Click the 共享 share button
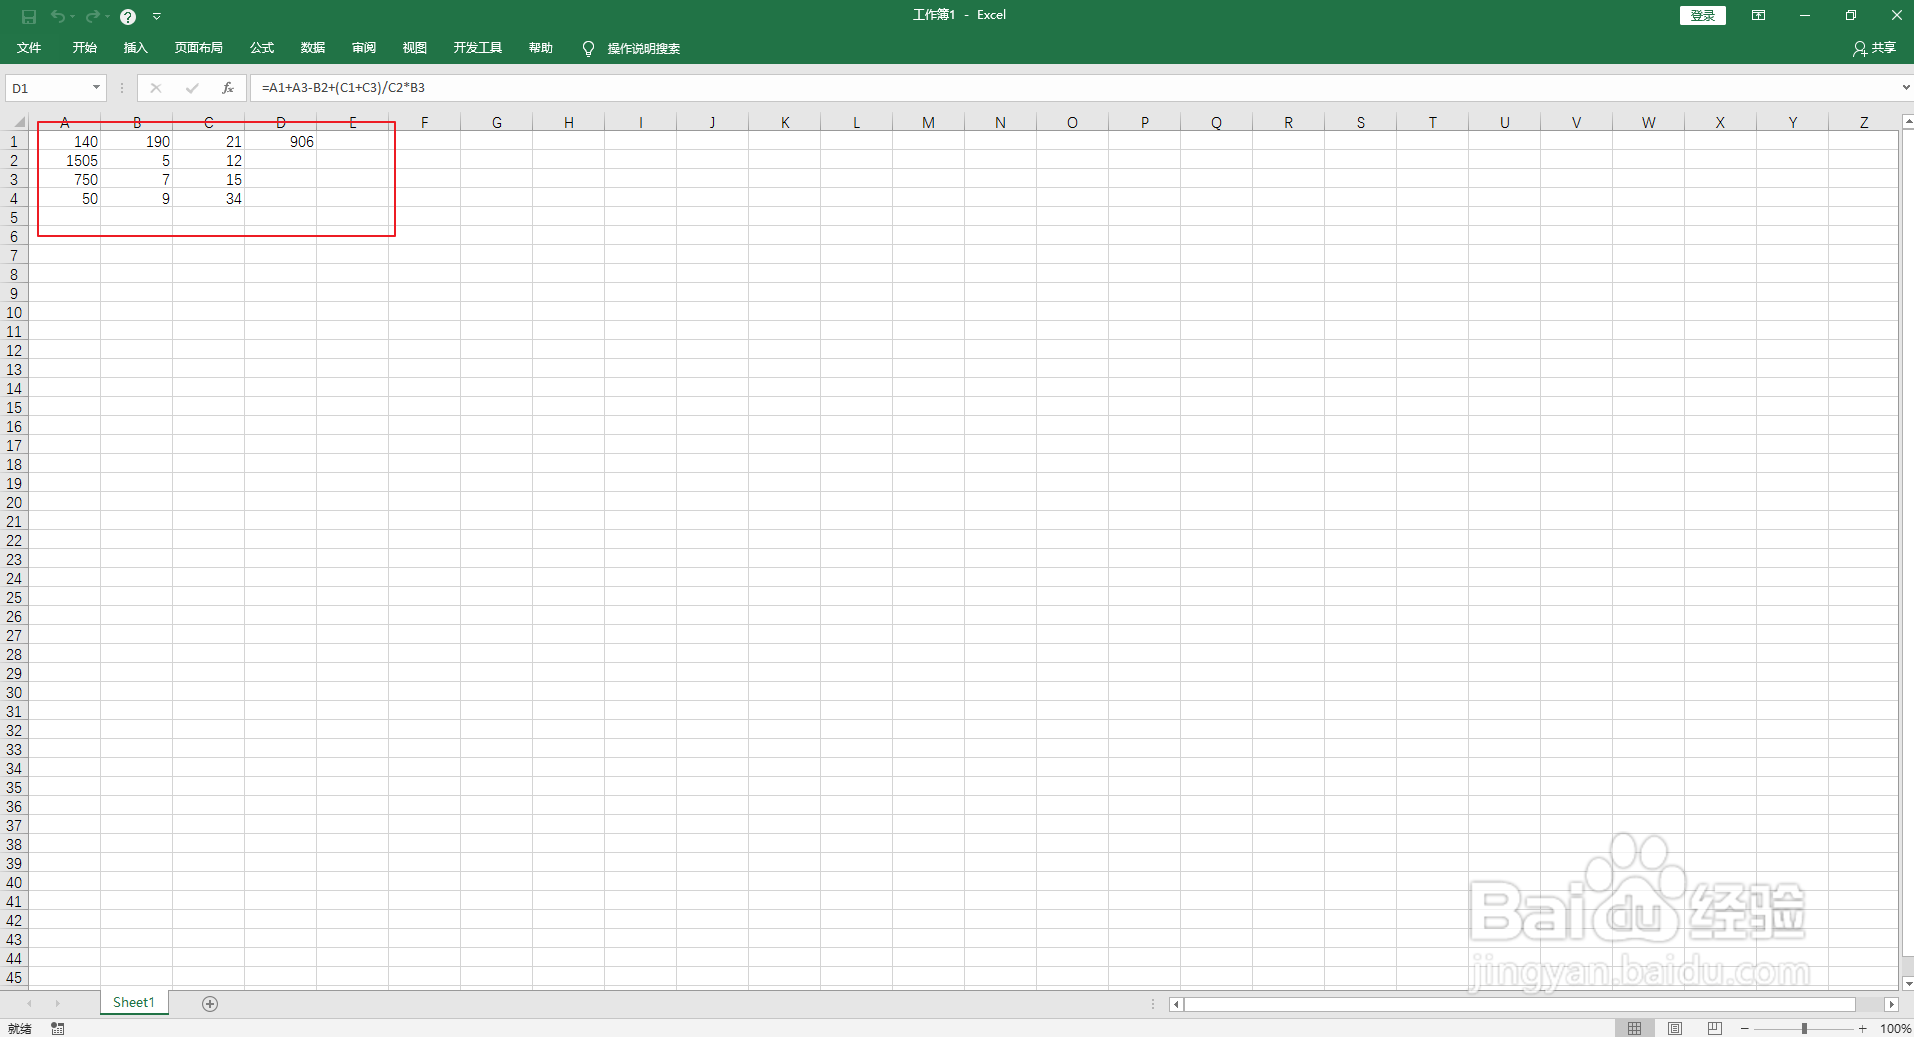 [1874, 48]
